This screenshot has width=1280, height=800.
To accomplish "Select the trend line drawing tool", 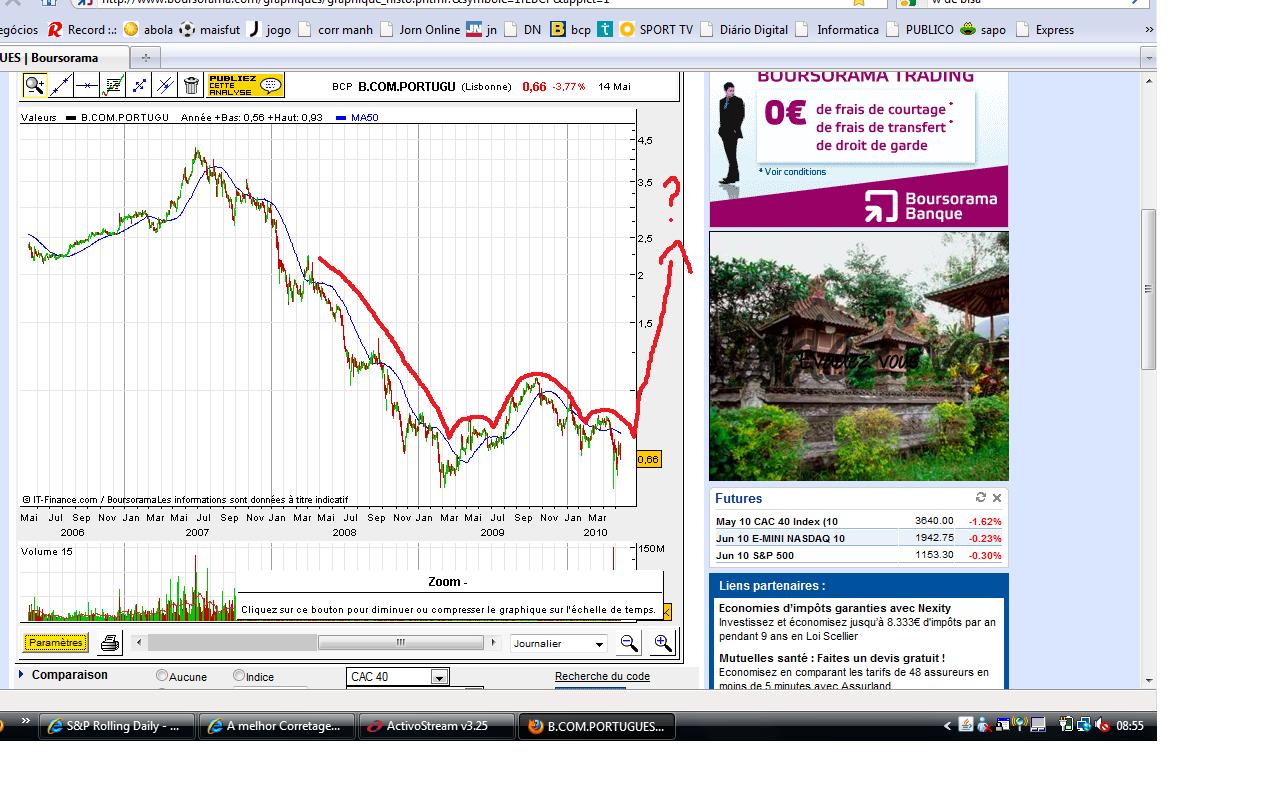I will [60, 85].
